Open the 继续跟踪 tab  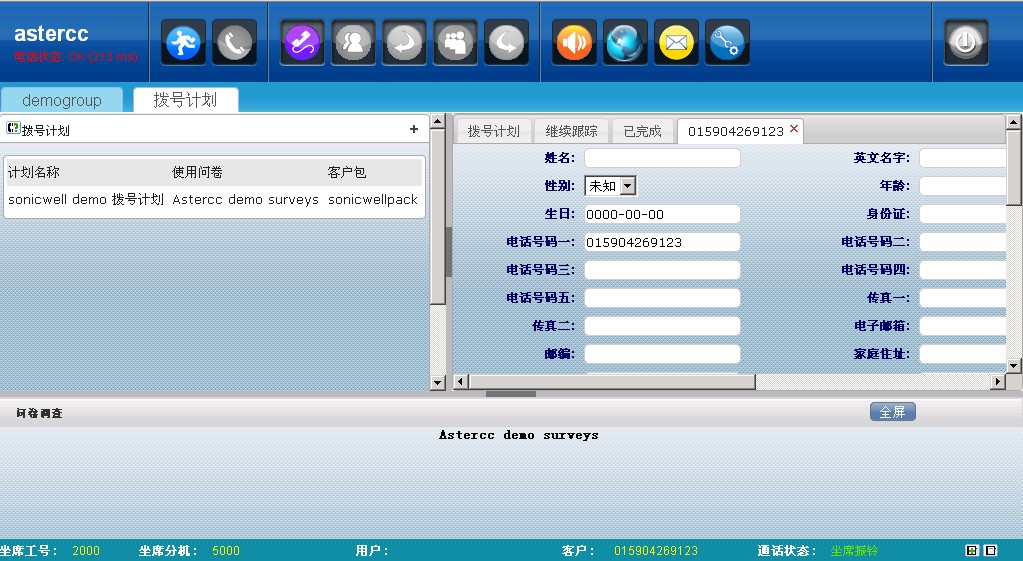(572, 131)
